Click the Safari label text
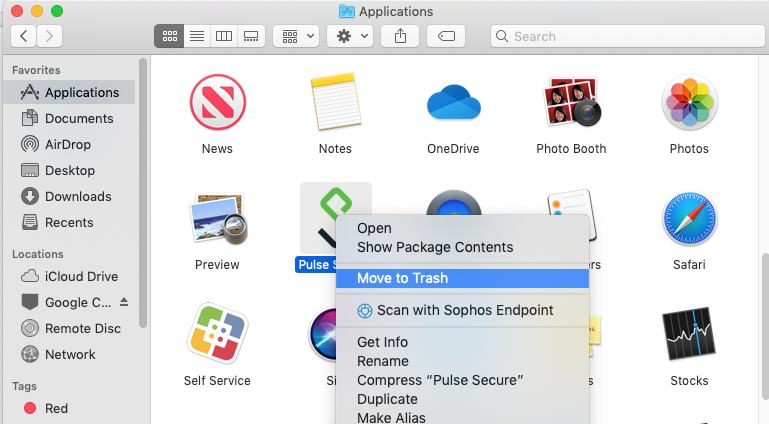 689,265
